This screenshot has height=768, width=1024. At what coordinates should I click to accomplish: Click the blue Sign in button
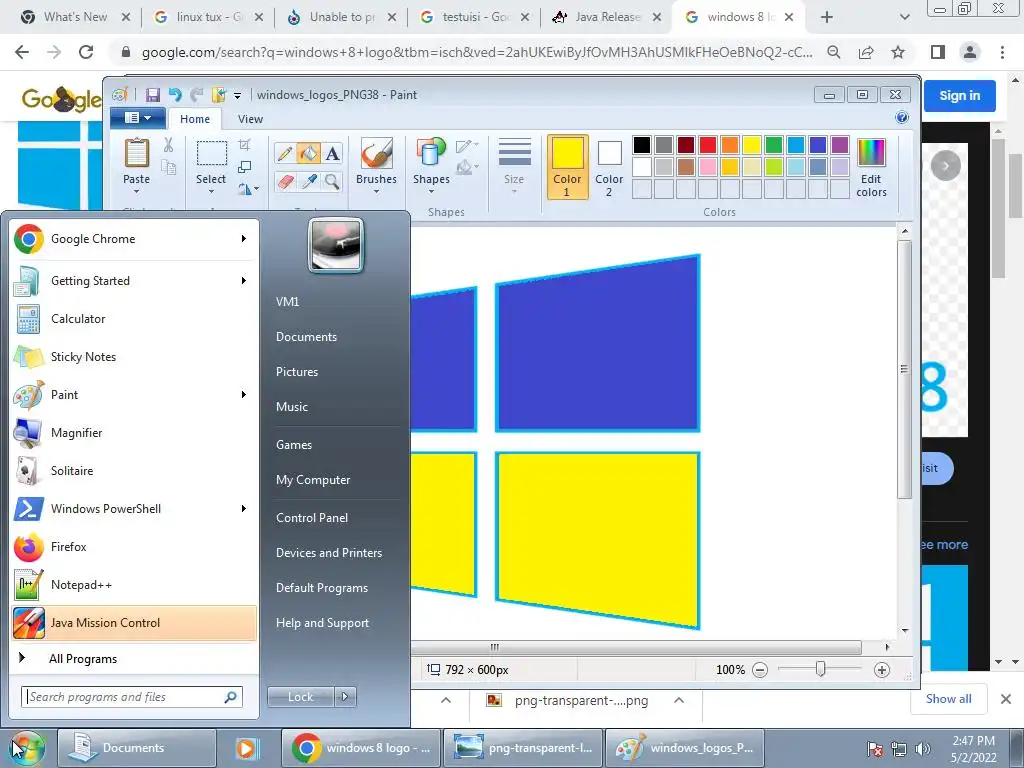tap(959, 95)
